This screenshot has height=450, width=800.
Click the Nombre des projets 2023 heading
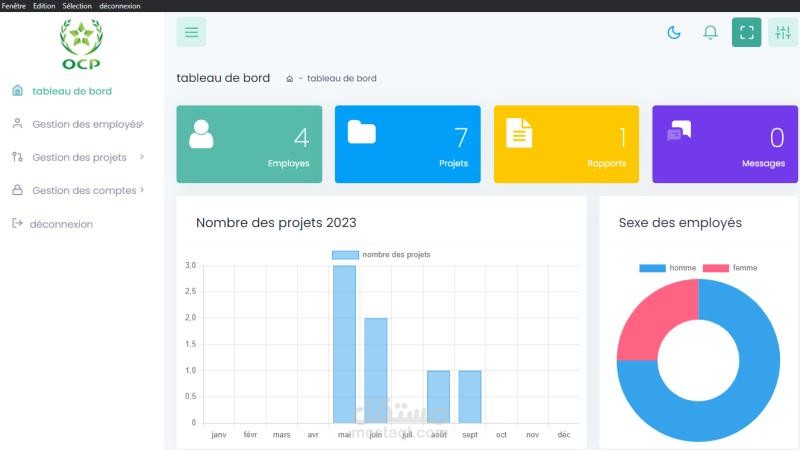276,222
